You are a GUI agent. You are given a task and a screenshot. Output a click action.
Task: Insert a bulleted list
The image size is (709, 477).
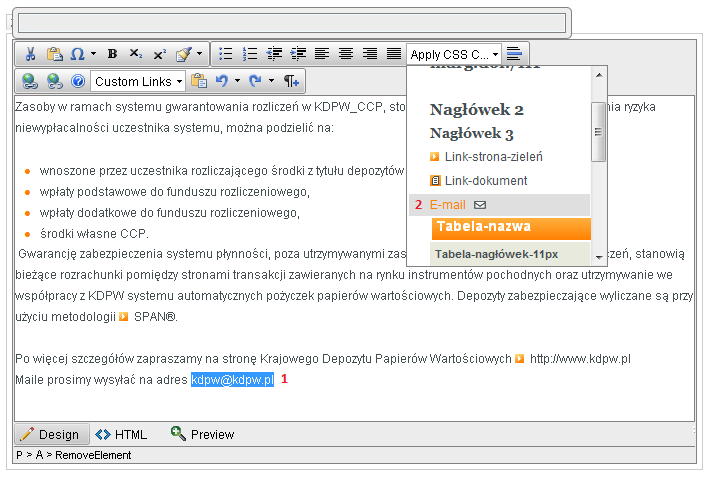point(225,54)
